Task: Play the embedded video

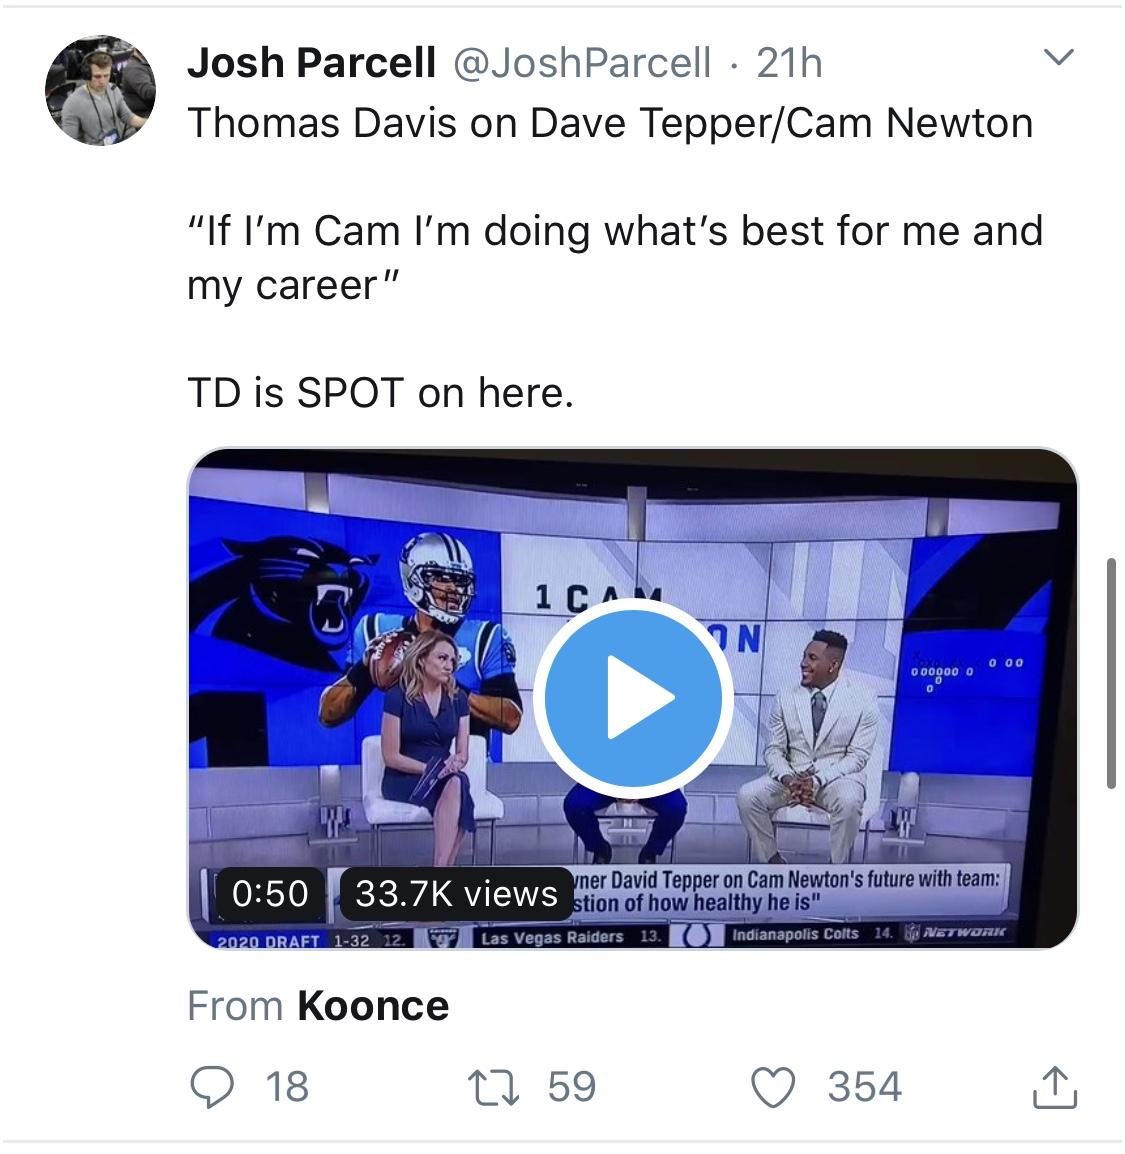Action: point(633,698)
